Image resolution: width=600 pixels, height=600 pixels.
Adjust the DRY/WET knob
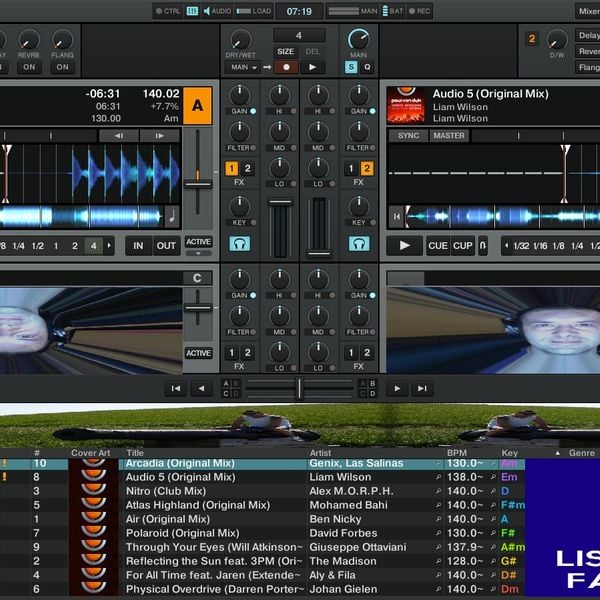[x=240, y=39]
